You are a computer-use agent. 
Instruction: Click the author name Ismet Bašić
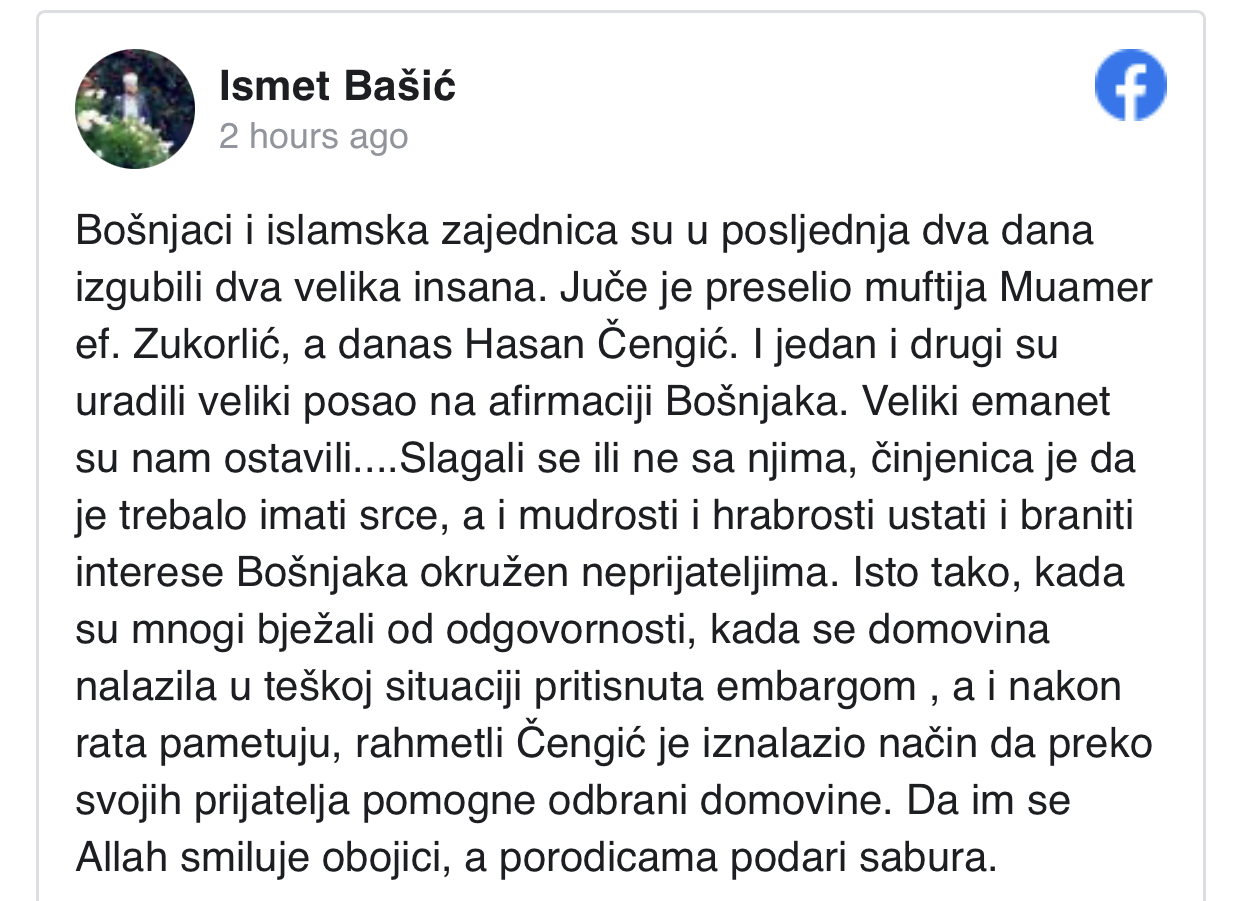337,88
